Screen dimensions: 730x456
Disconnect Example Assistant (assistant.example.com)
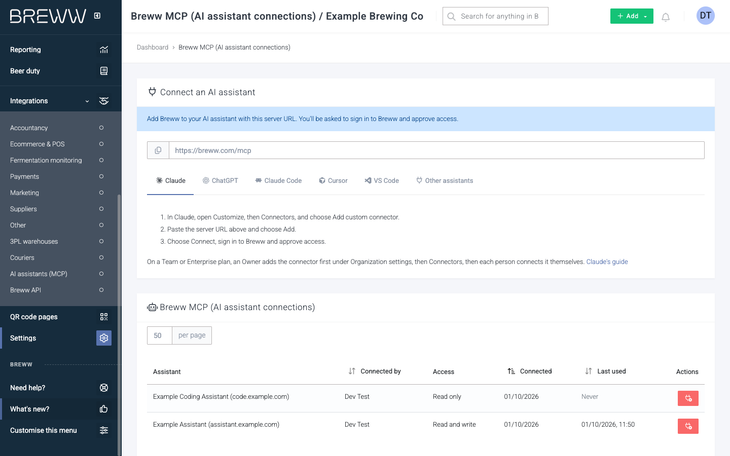click(x=688, y=426)
